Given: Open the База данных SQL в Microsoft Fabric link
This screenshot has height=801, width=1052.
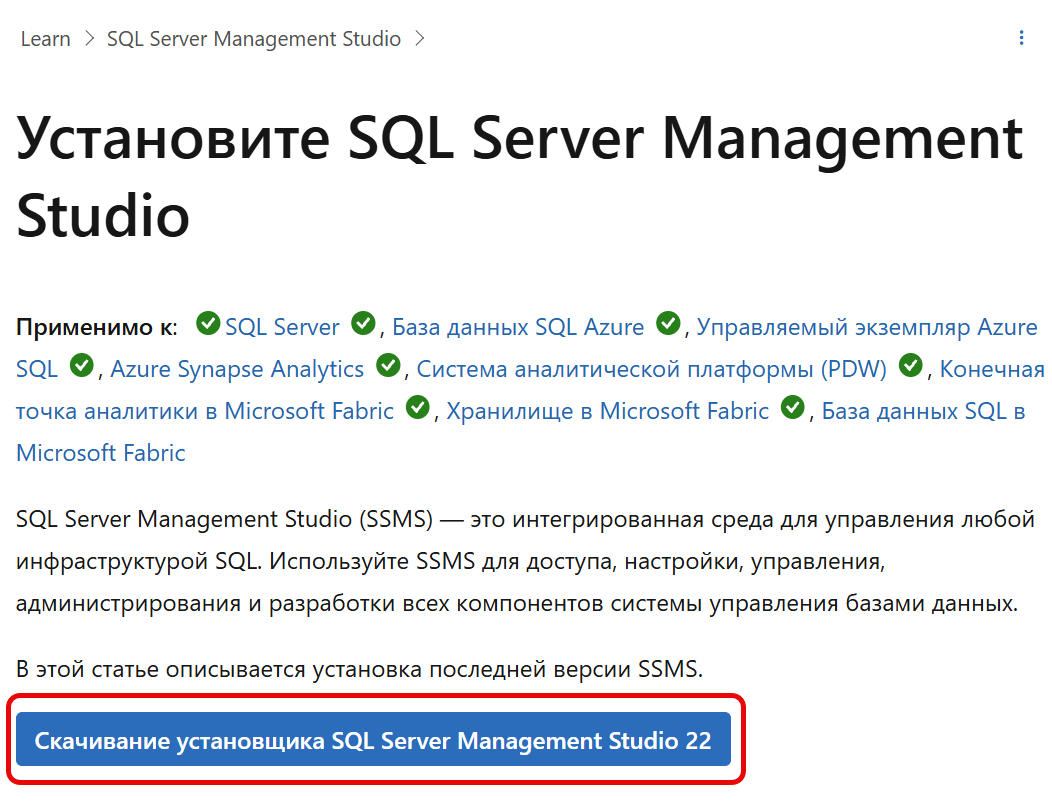Looking at the screenshot, I should pyautogui.click(x=923, y=411).
